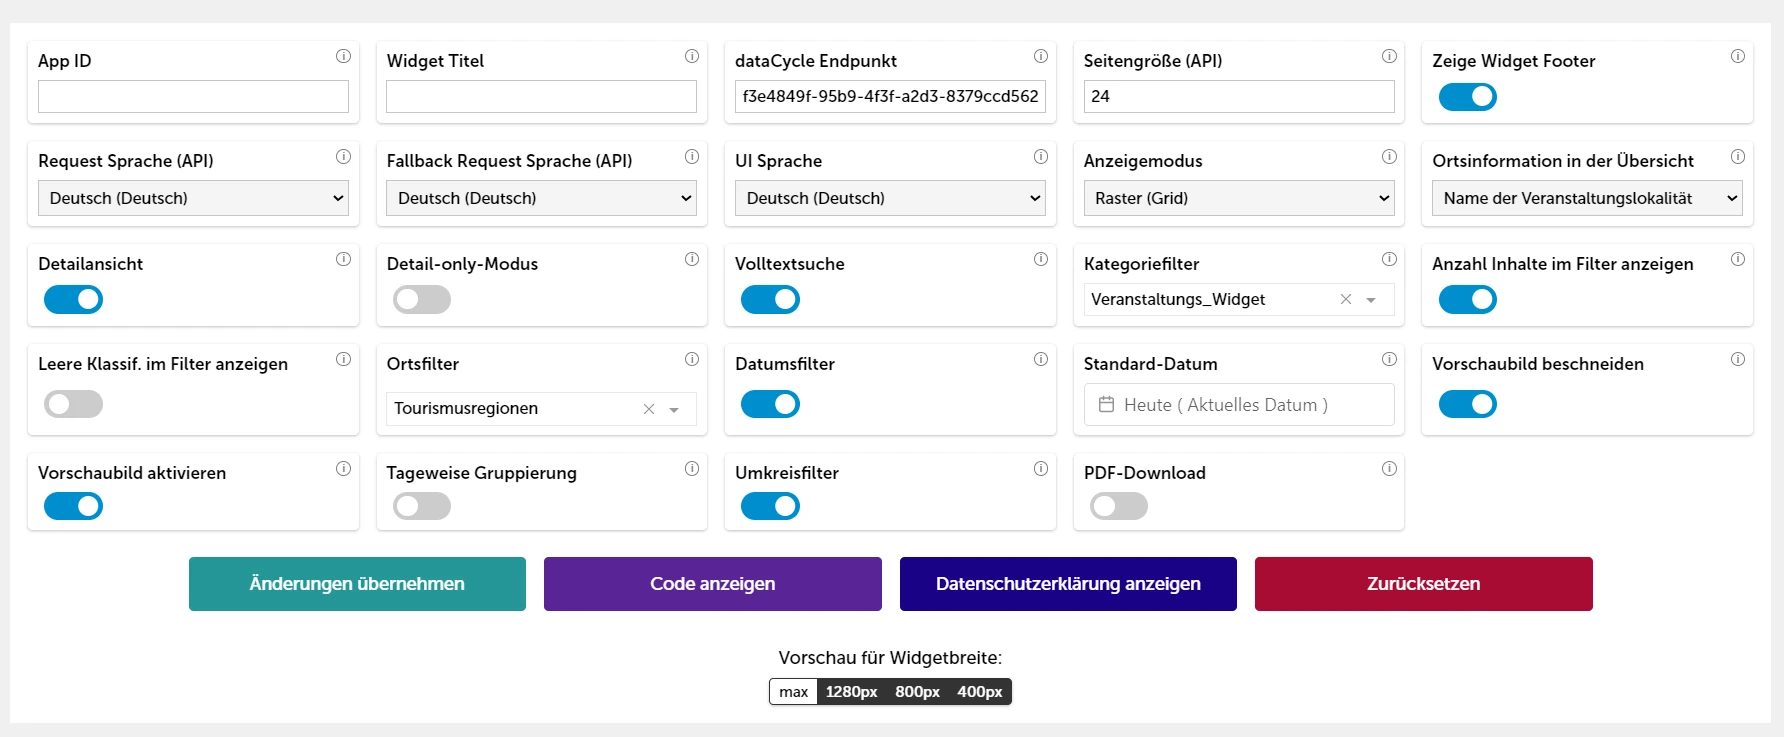Open the Request Sprache (API) dropdown
The height and width of the screenshot is (737, 1784).
(193, 198)
